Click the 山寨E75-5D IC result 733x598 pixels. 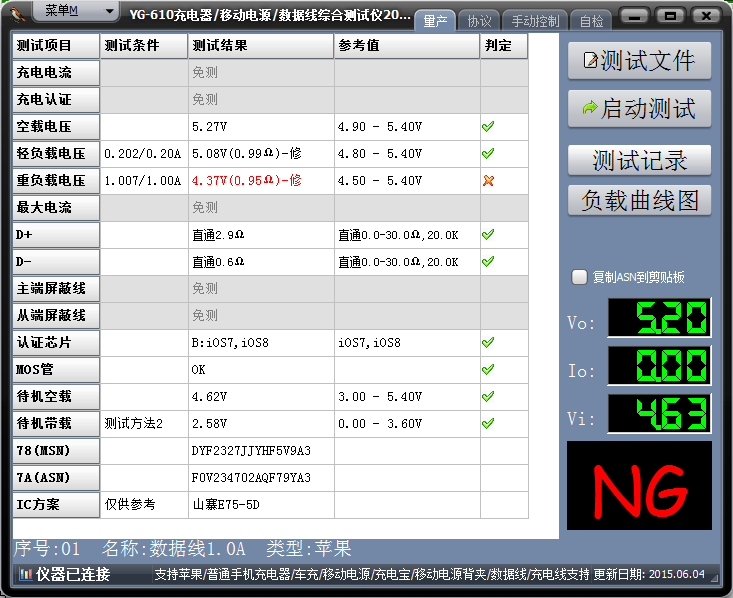(226, 504)
